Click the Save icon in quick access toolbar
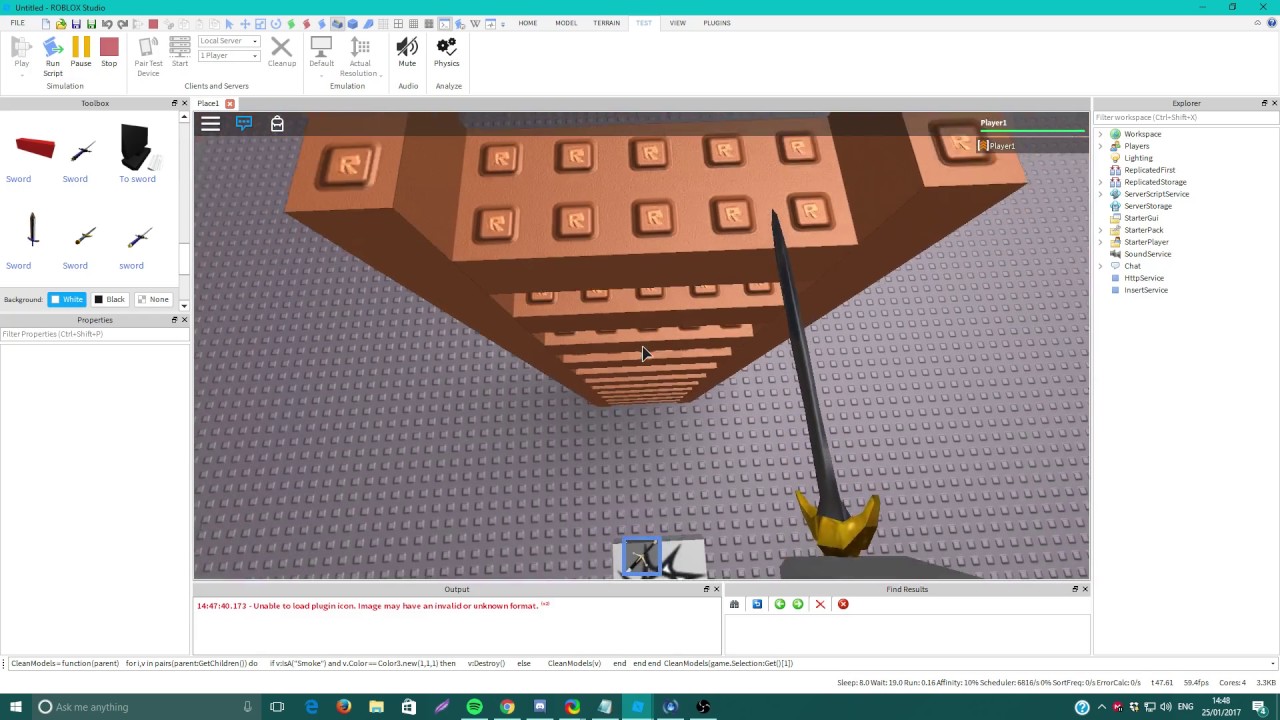 [76, 24]
